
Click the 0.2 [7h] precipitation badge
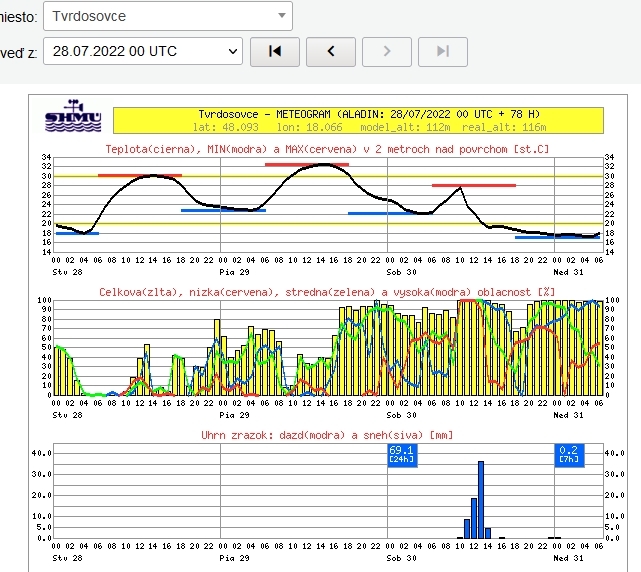pyautogui.click(x=568, y=454)
